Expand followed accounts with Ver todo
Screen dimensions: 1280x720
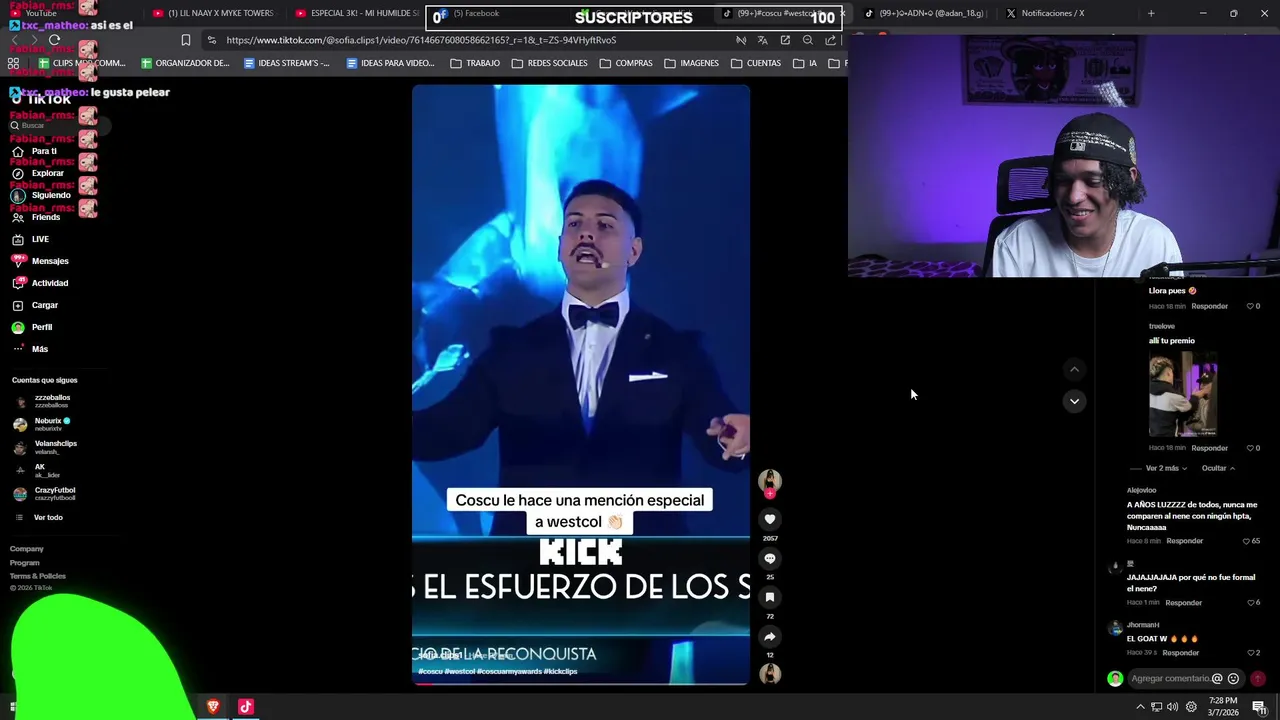click(x=48, y=517)
